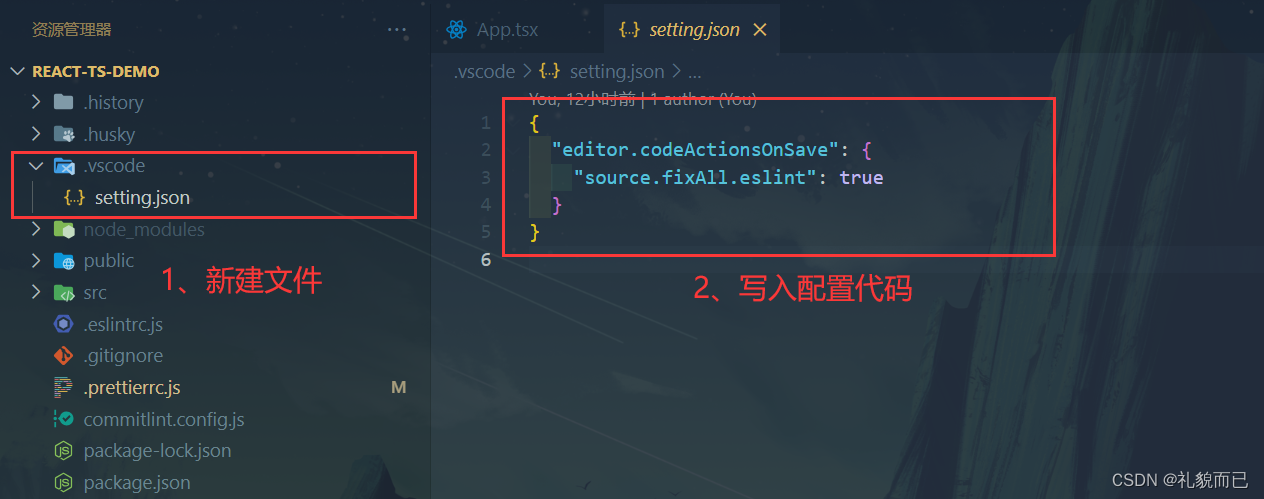Screen dimensions: 1264x499
Task: Click the author CodeLens annotation
Action: tap(642, 99)
